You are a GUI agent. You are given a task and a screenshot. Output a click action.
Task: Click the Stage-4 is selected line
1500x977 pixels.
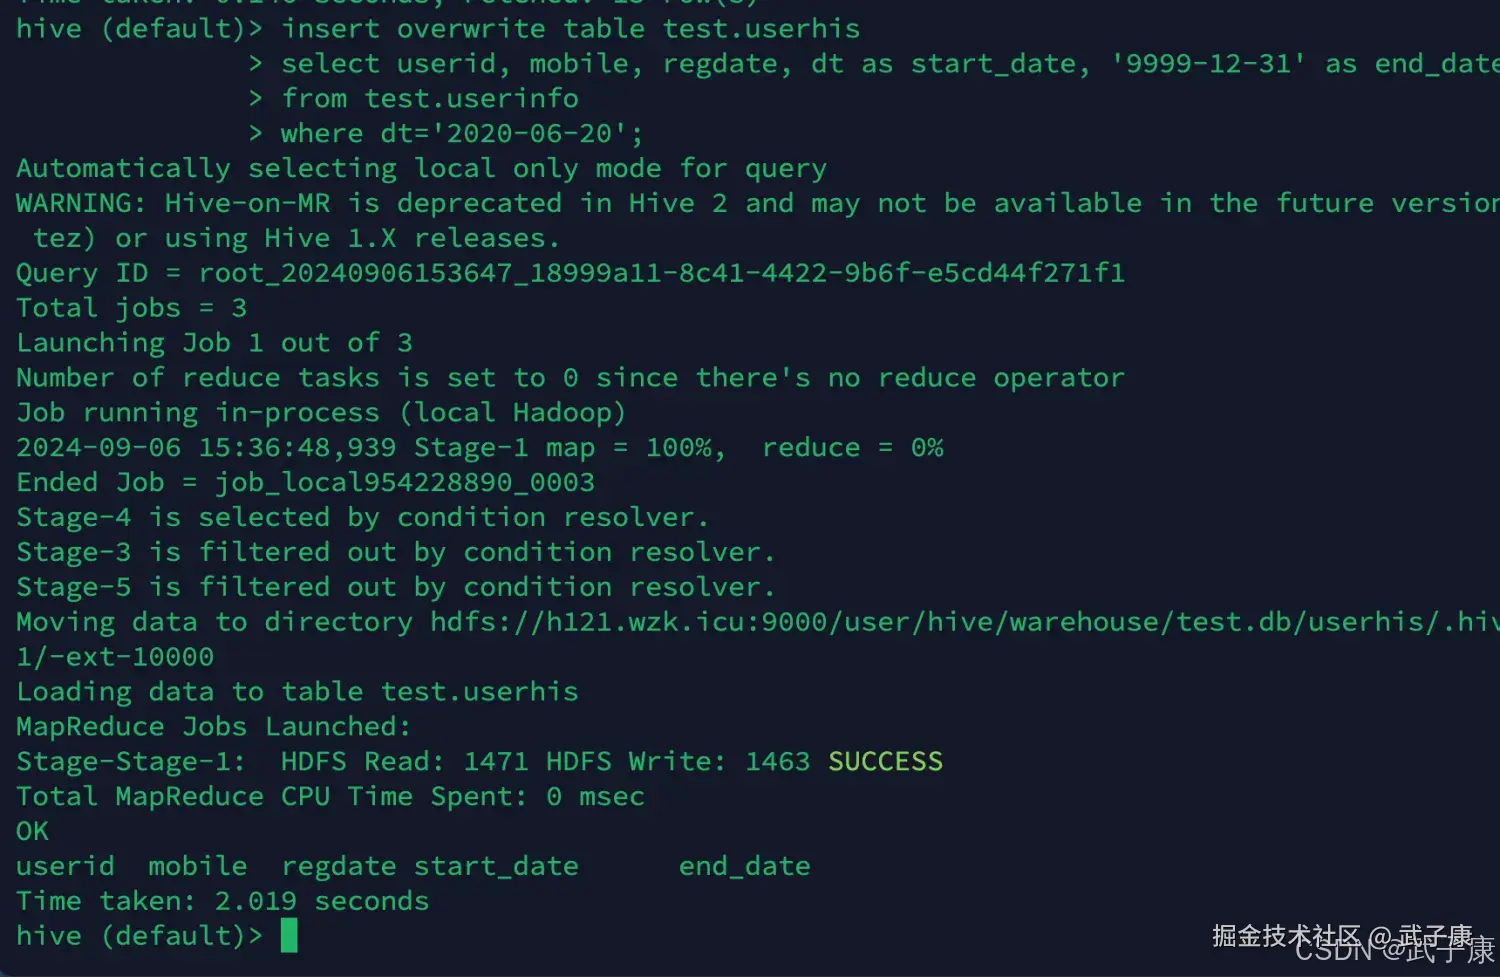[x=362, y=518]
